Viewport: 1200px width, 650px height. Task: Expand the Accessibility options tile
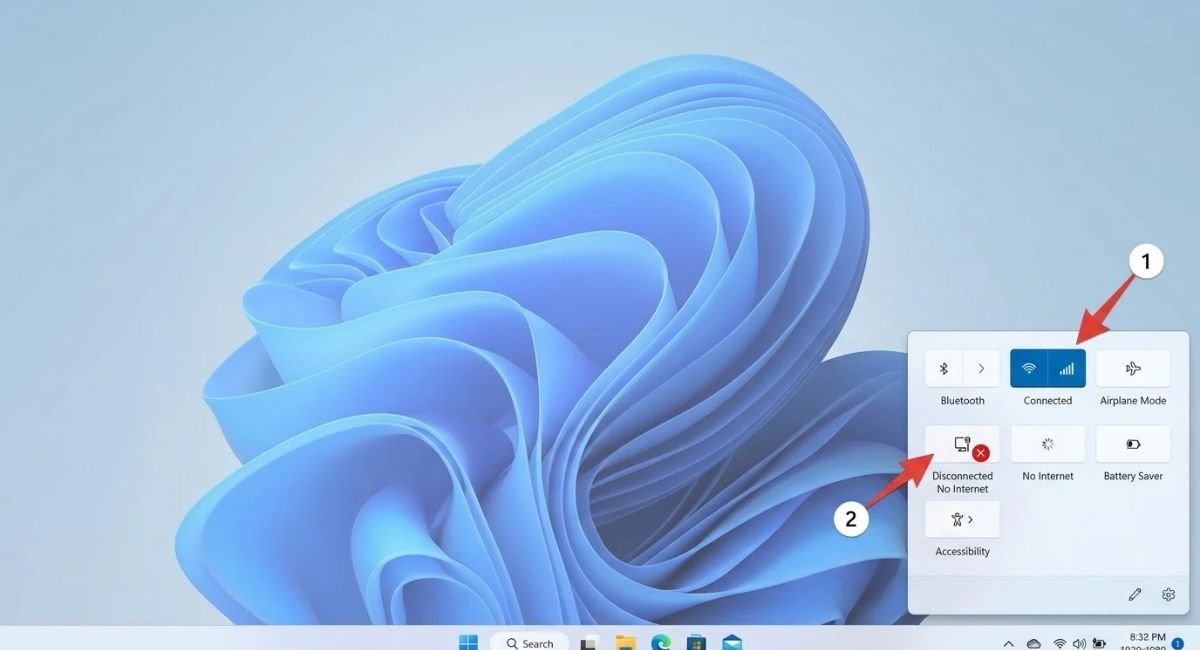(962, 520)
